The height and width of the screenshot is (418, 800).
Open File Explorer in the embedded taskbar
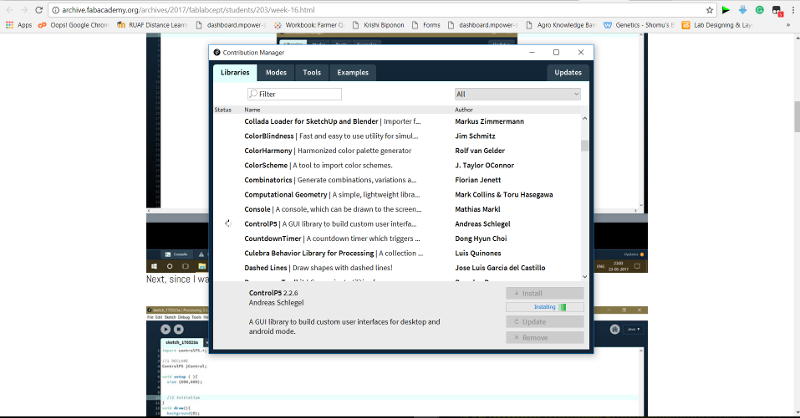point(202,266)
